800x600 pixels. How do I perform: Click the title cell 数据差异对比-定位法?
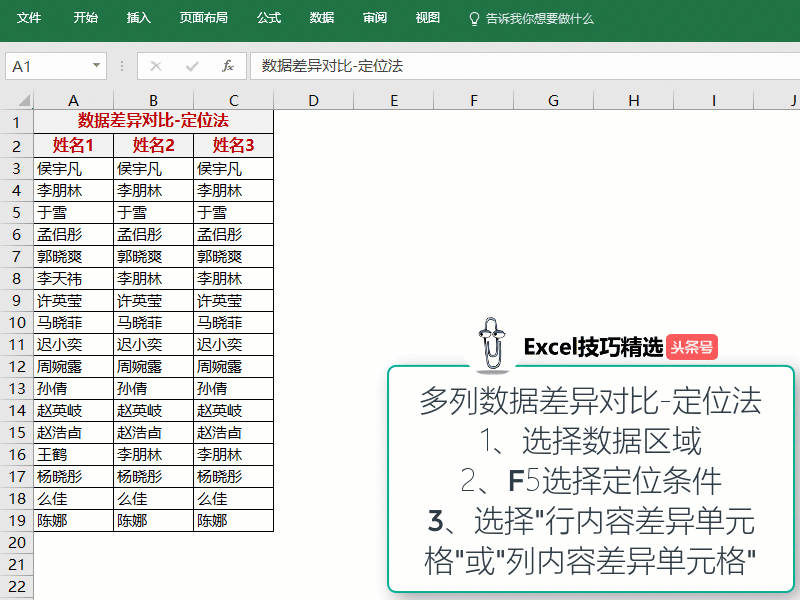154,121
